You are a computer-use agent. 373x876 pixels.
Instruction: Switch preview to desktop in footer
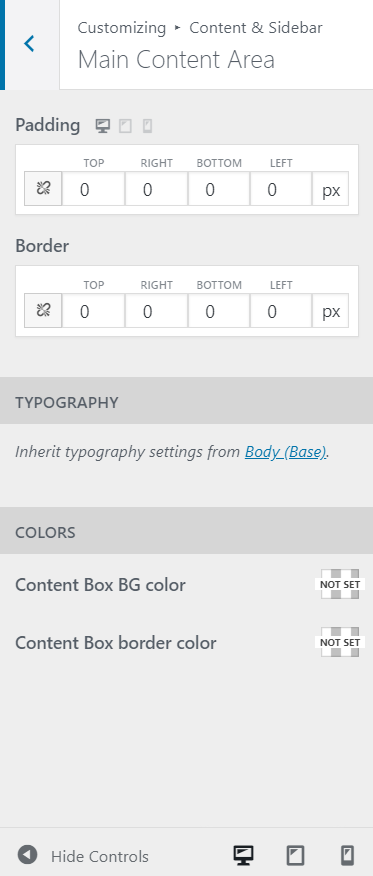click(x=243, y=855)
